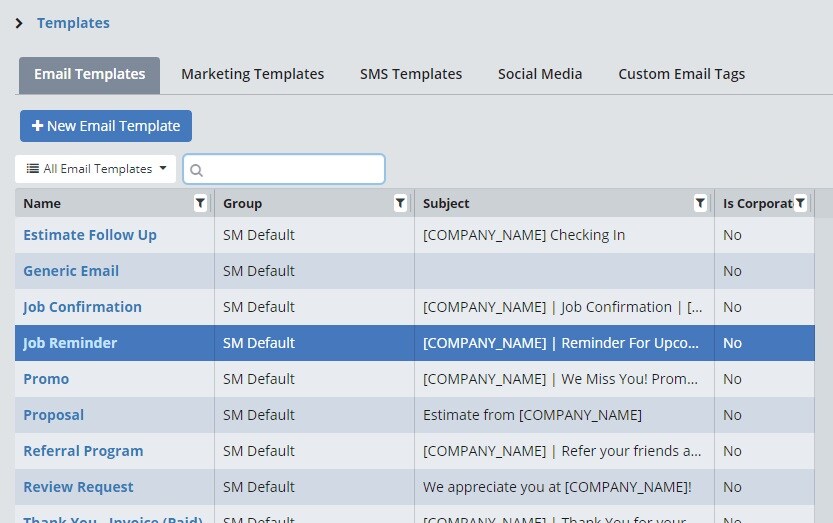
Task: Select the Email Templates tab
Action: (89, 74)
